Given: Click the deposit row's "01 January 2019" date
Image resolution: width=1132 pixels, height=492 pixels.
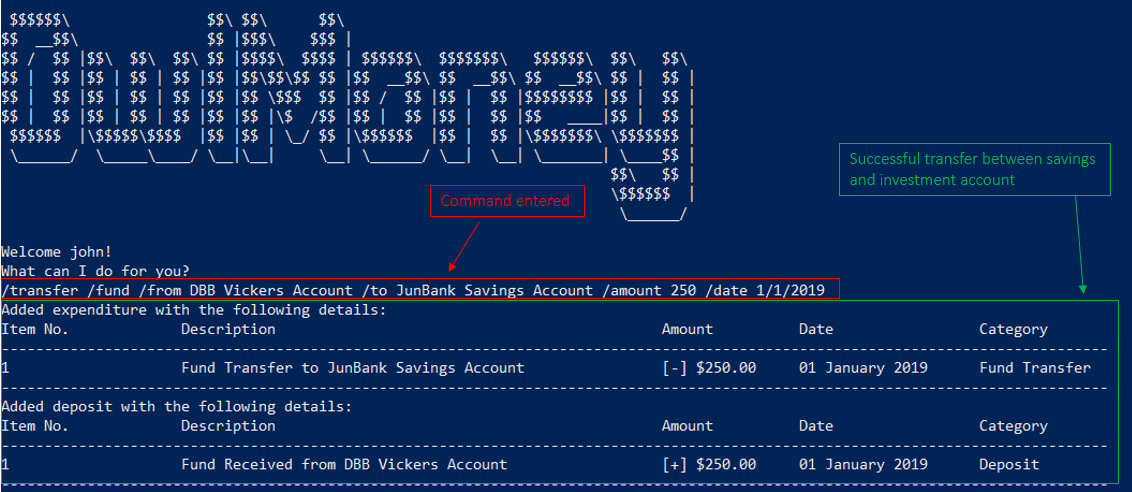Looking at the screenshot, I should click(863, 464).
